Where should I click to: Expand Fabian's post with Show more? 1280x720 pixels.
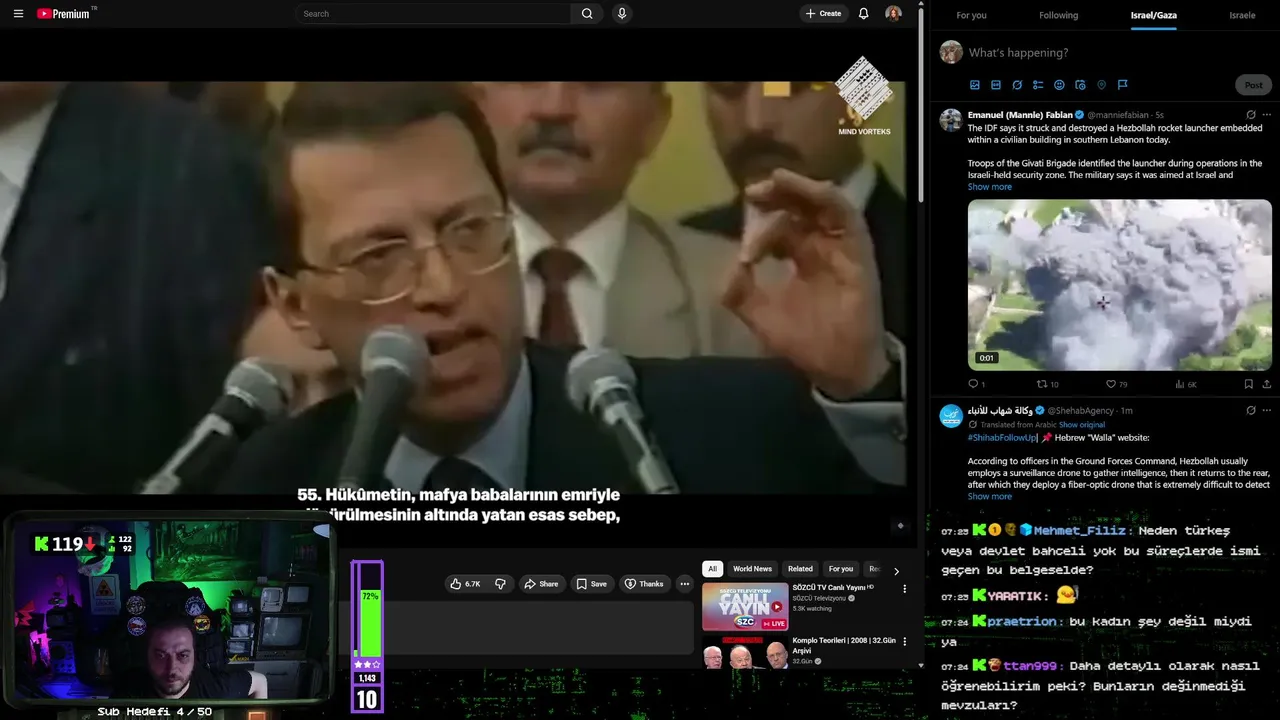tap(989, 187)
